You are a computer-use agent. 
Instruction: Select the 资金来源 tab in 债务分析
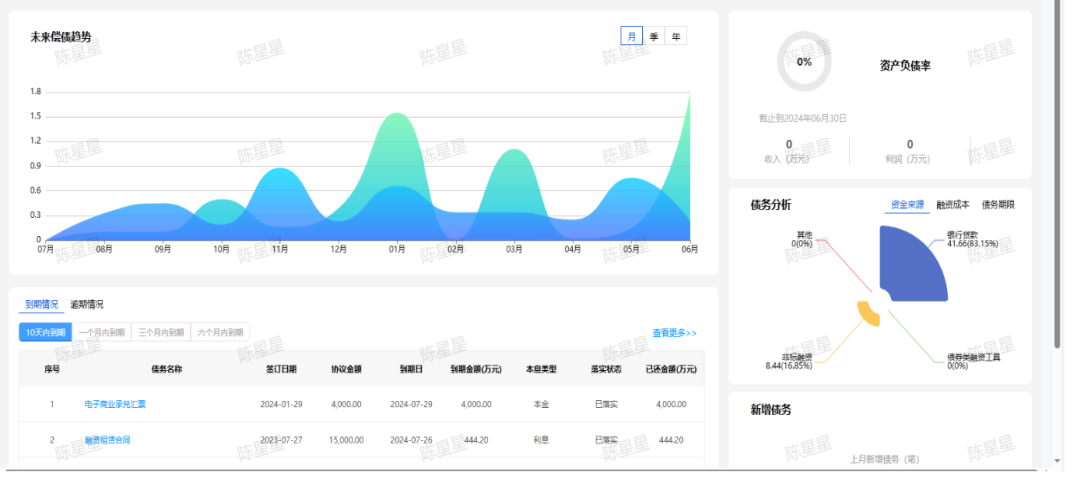click(x=908, y=205)
